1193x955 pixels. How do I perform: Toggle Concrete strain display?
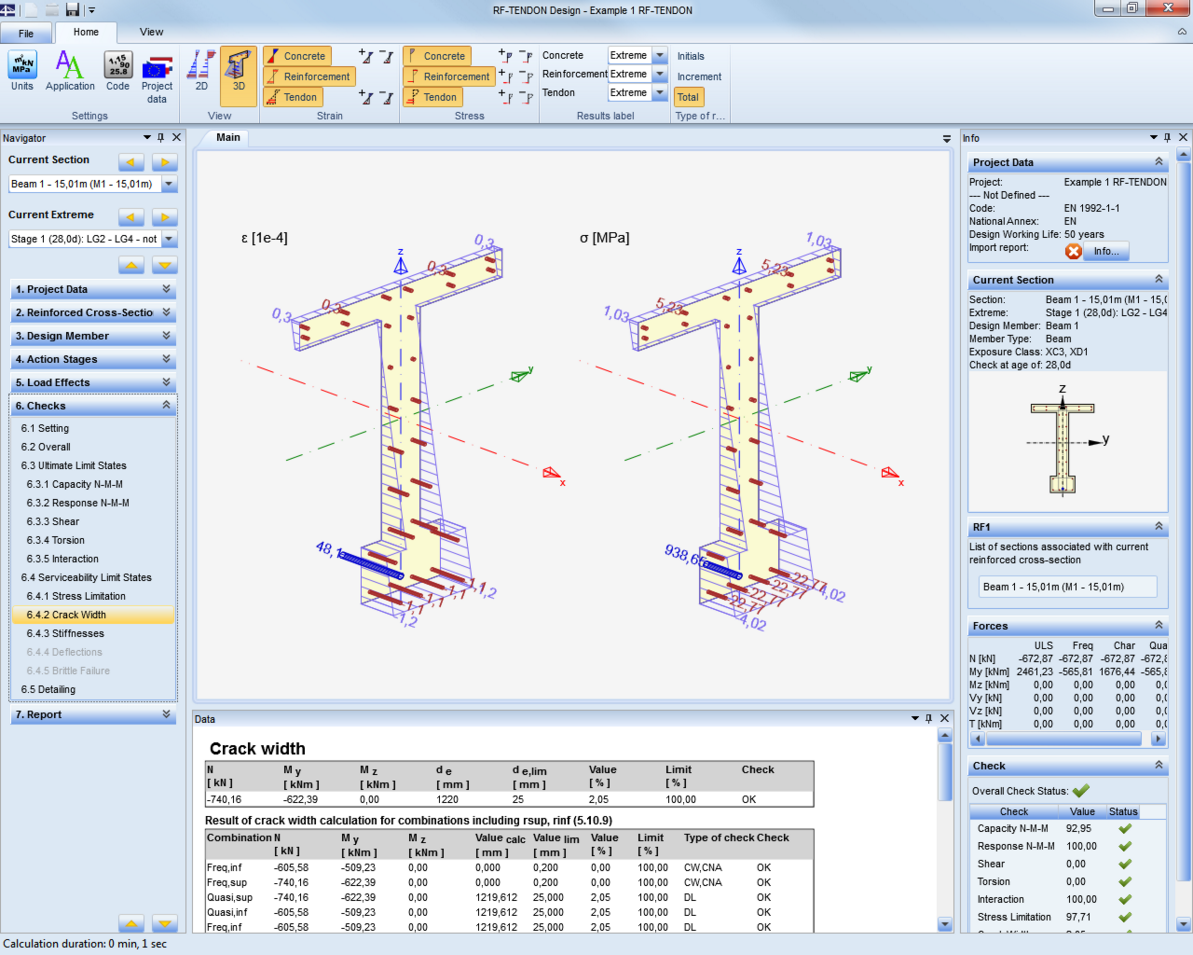click(300, 56)
